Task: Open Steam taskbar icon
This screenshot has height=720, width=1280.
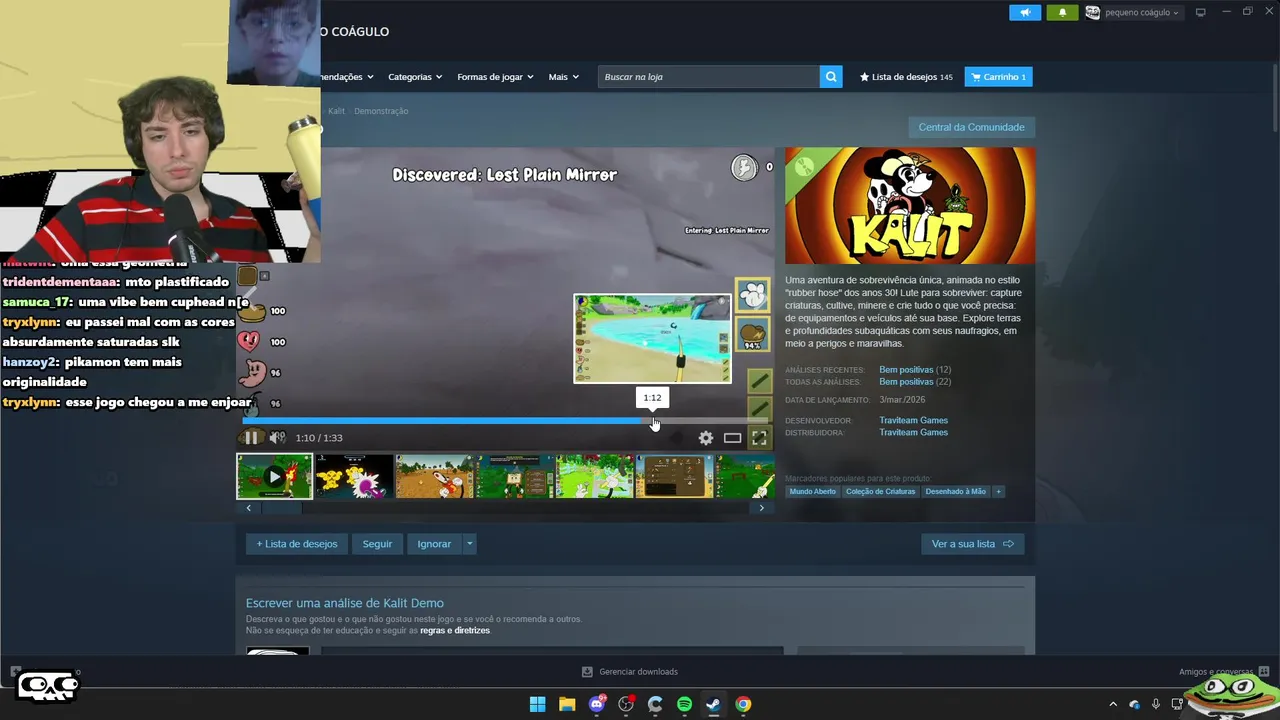Action: (713, 704)
